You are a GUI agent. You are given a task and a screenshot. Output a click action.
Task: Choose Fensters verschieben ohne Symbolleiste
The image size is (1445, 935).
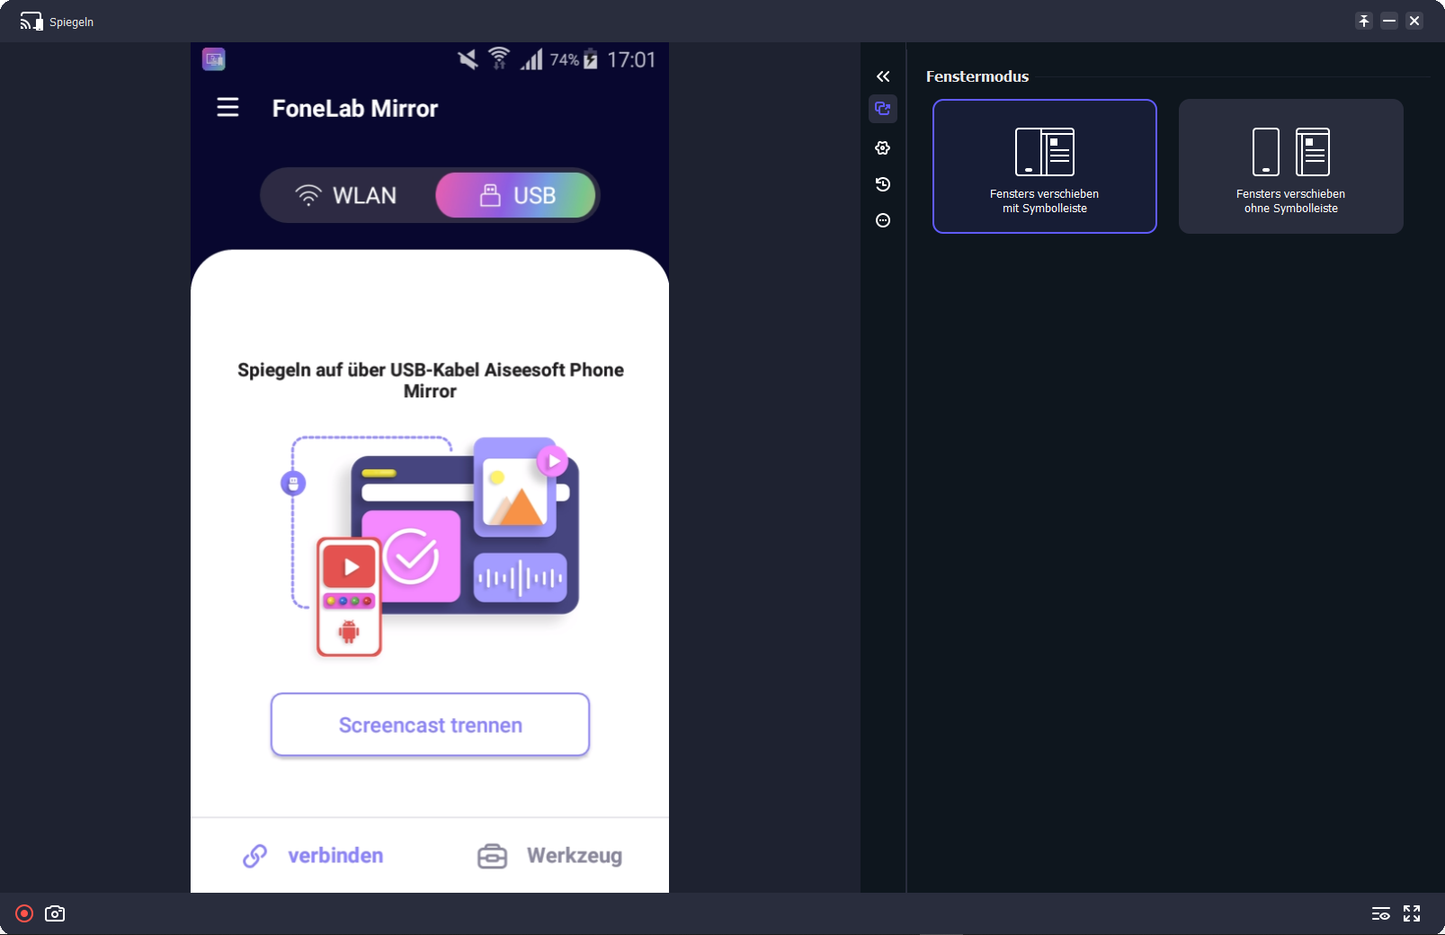pyautogui.click(x=1291, y=166)
